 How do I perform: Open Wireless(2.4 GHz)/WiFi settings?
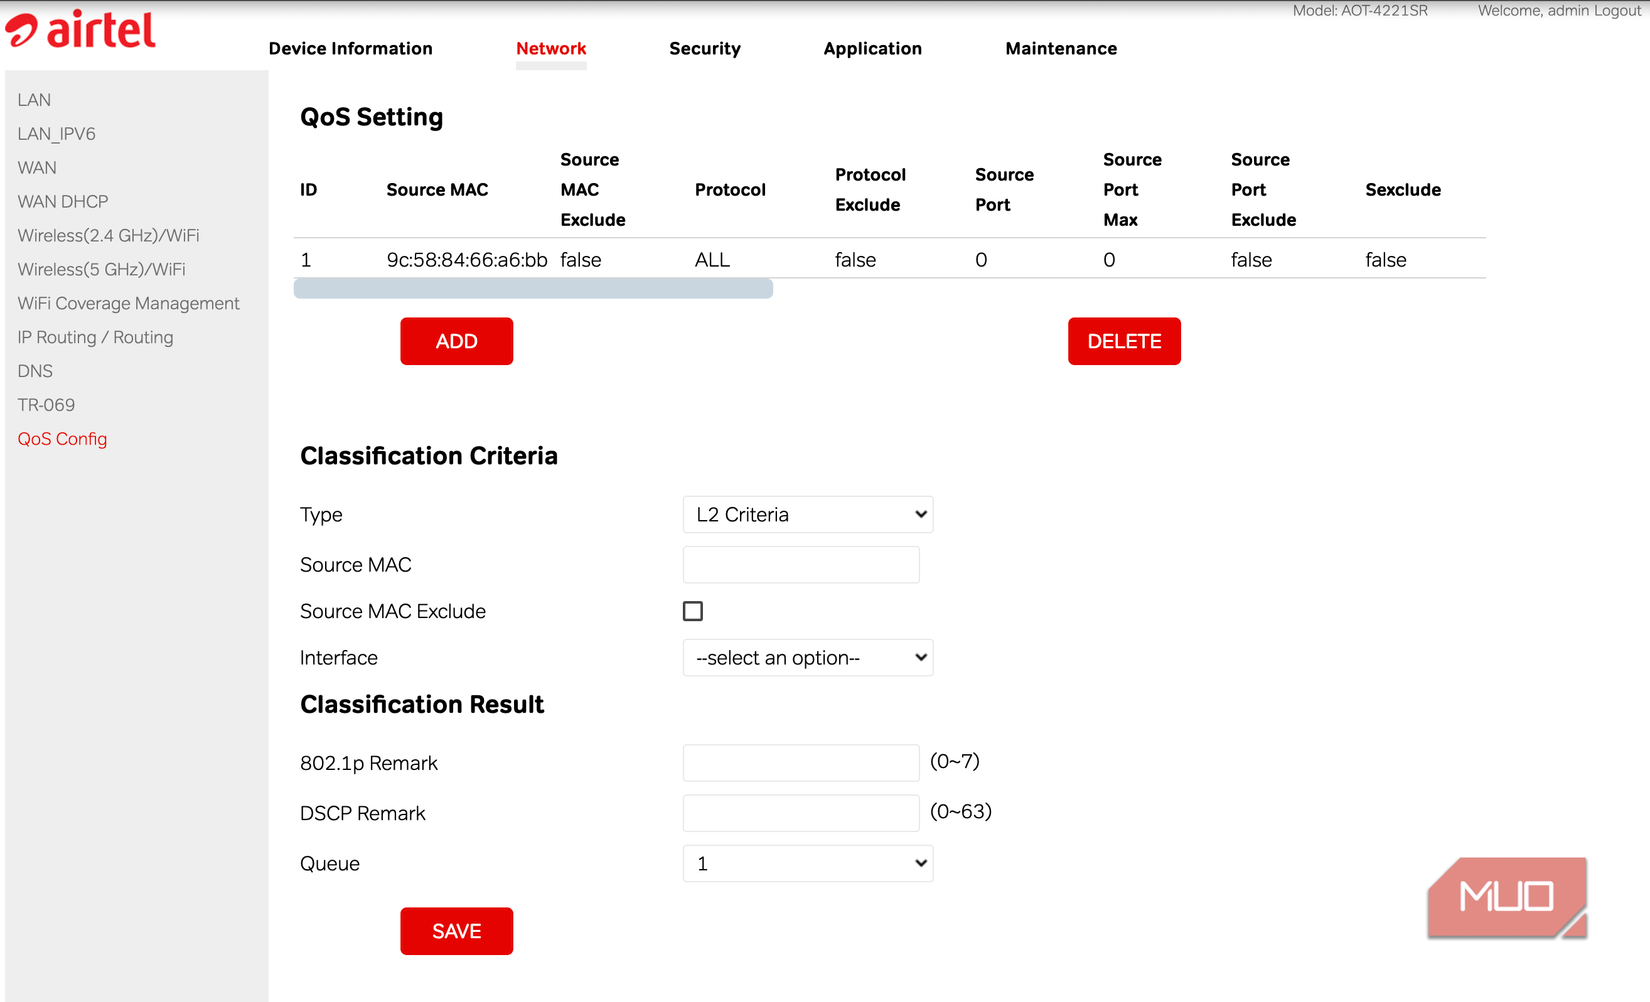(109, 236)
